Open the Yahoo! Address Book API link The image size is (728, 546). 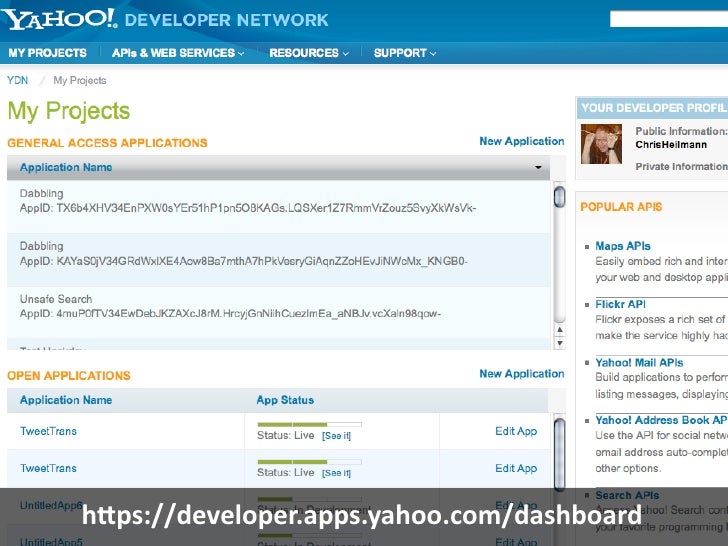click(x=662, y=420)
